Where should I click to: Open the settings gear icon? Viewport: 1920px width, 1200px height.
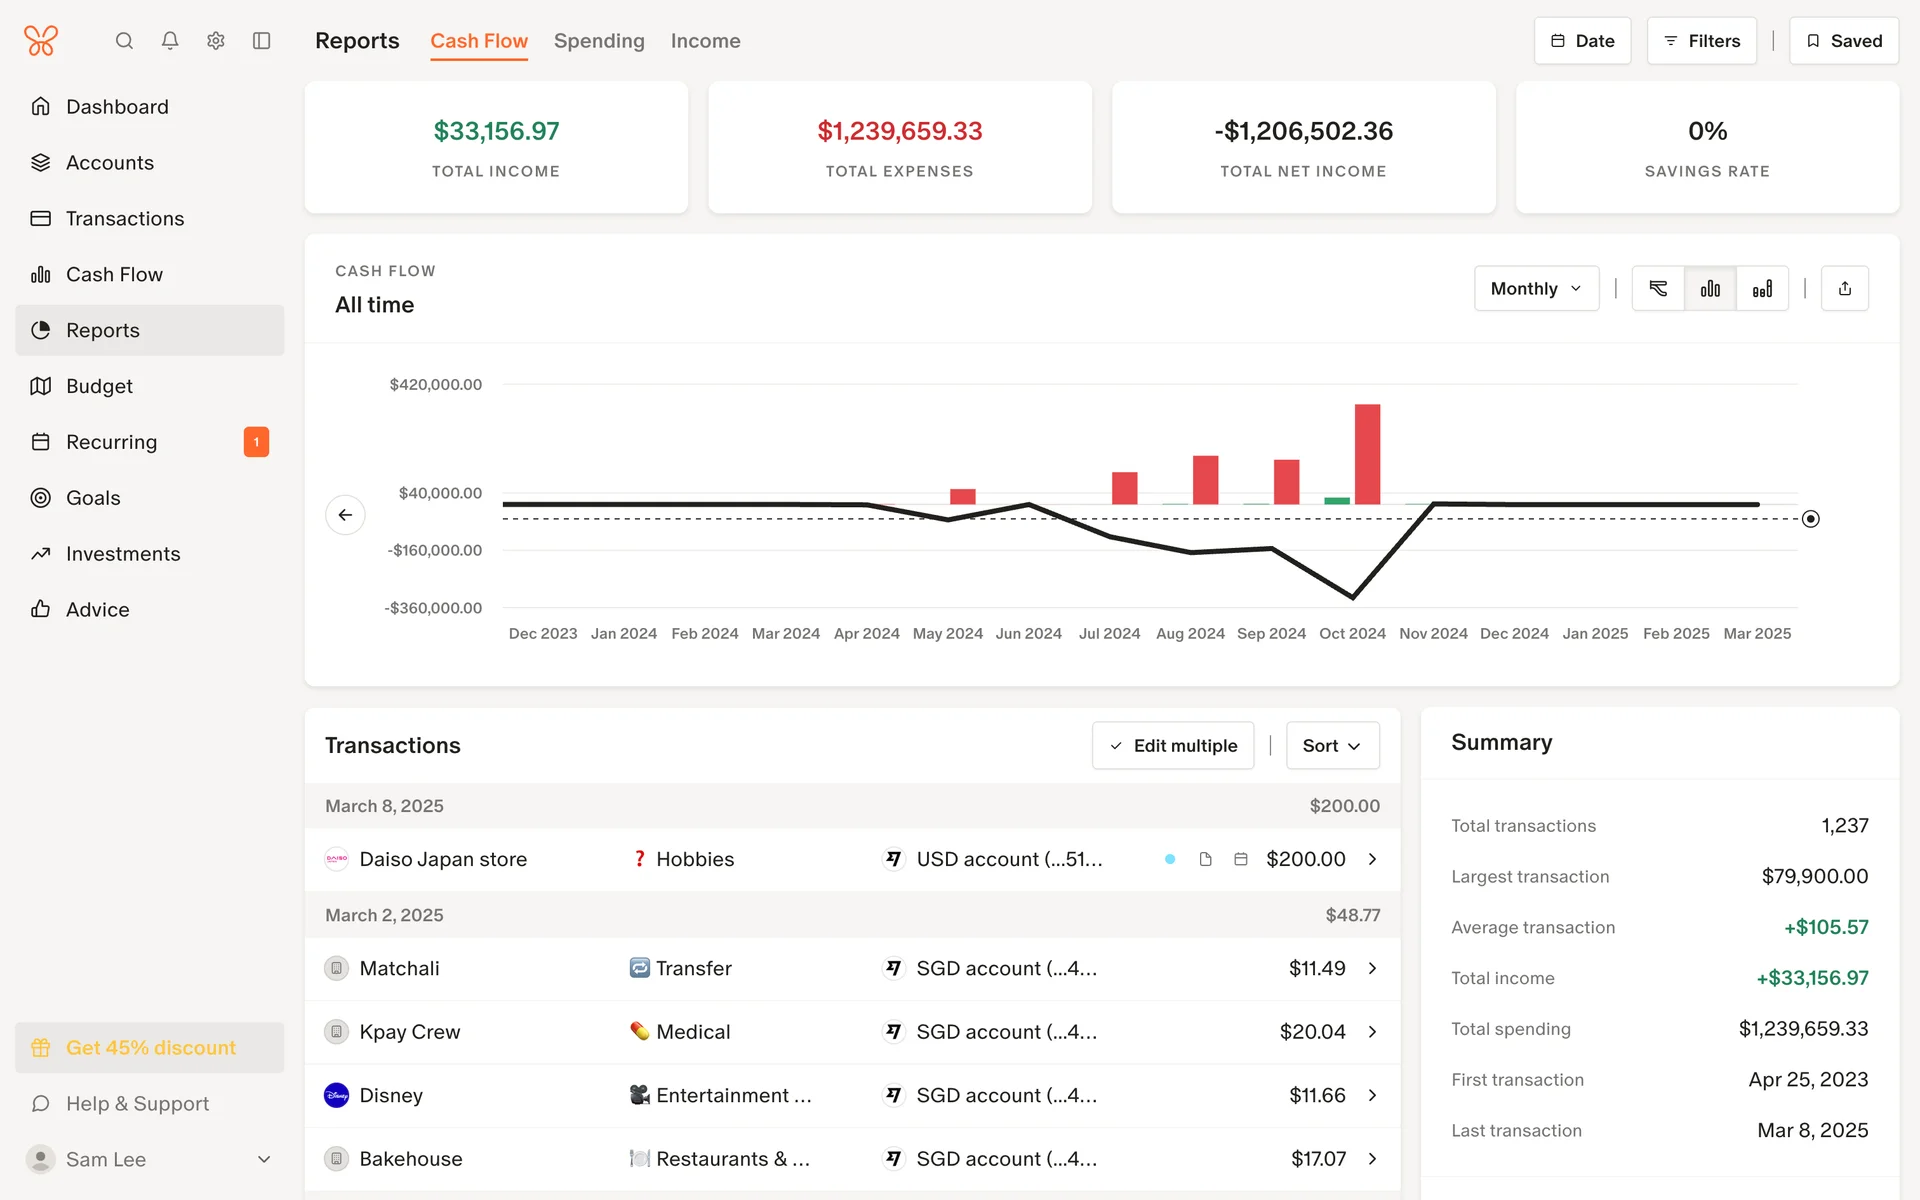216,41
